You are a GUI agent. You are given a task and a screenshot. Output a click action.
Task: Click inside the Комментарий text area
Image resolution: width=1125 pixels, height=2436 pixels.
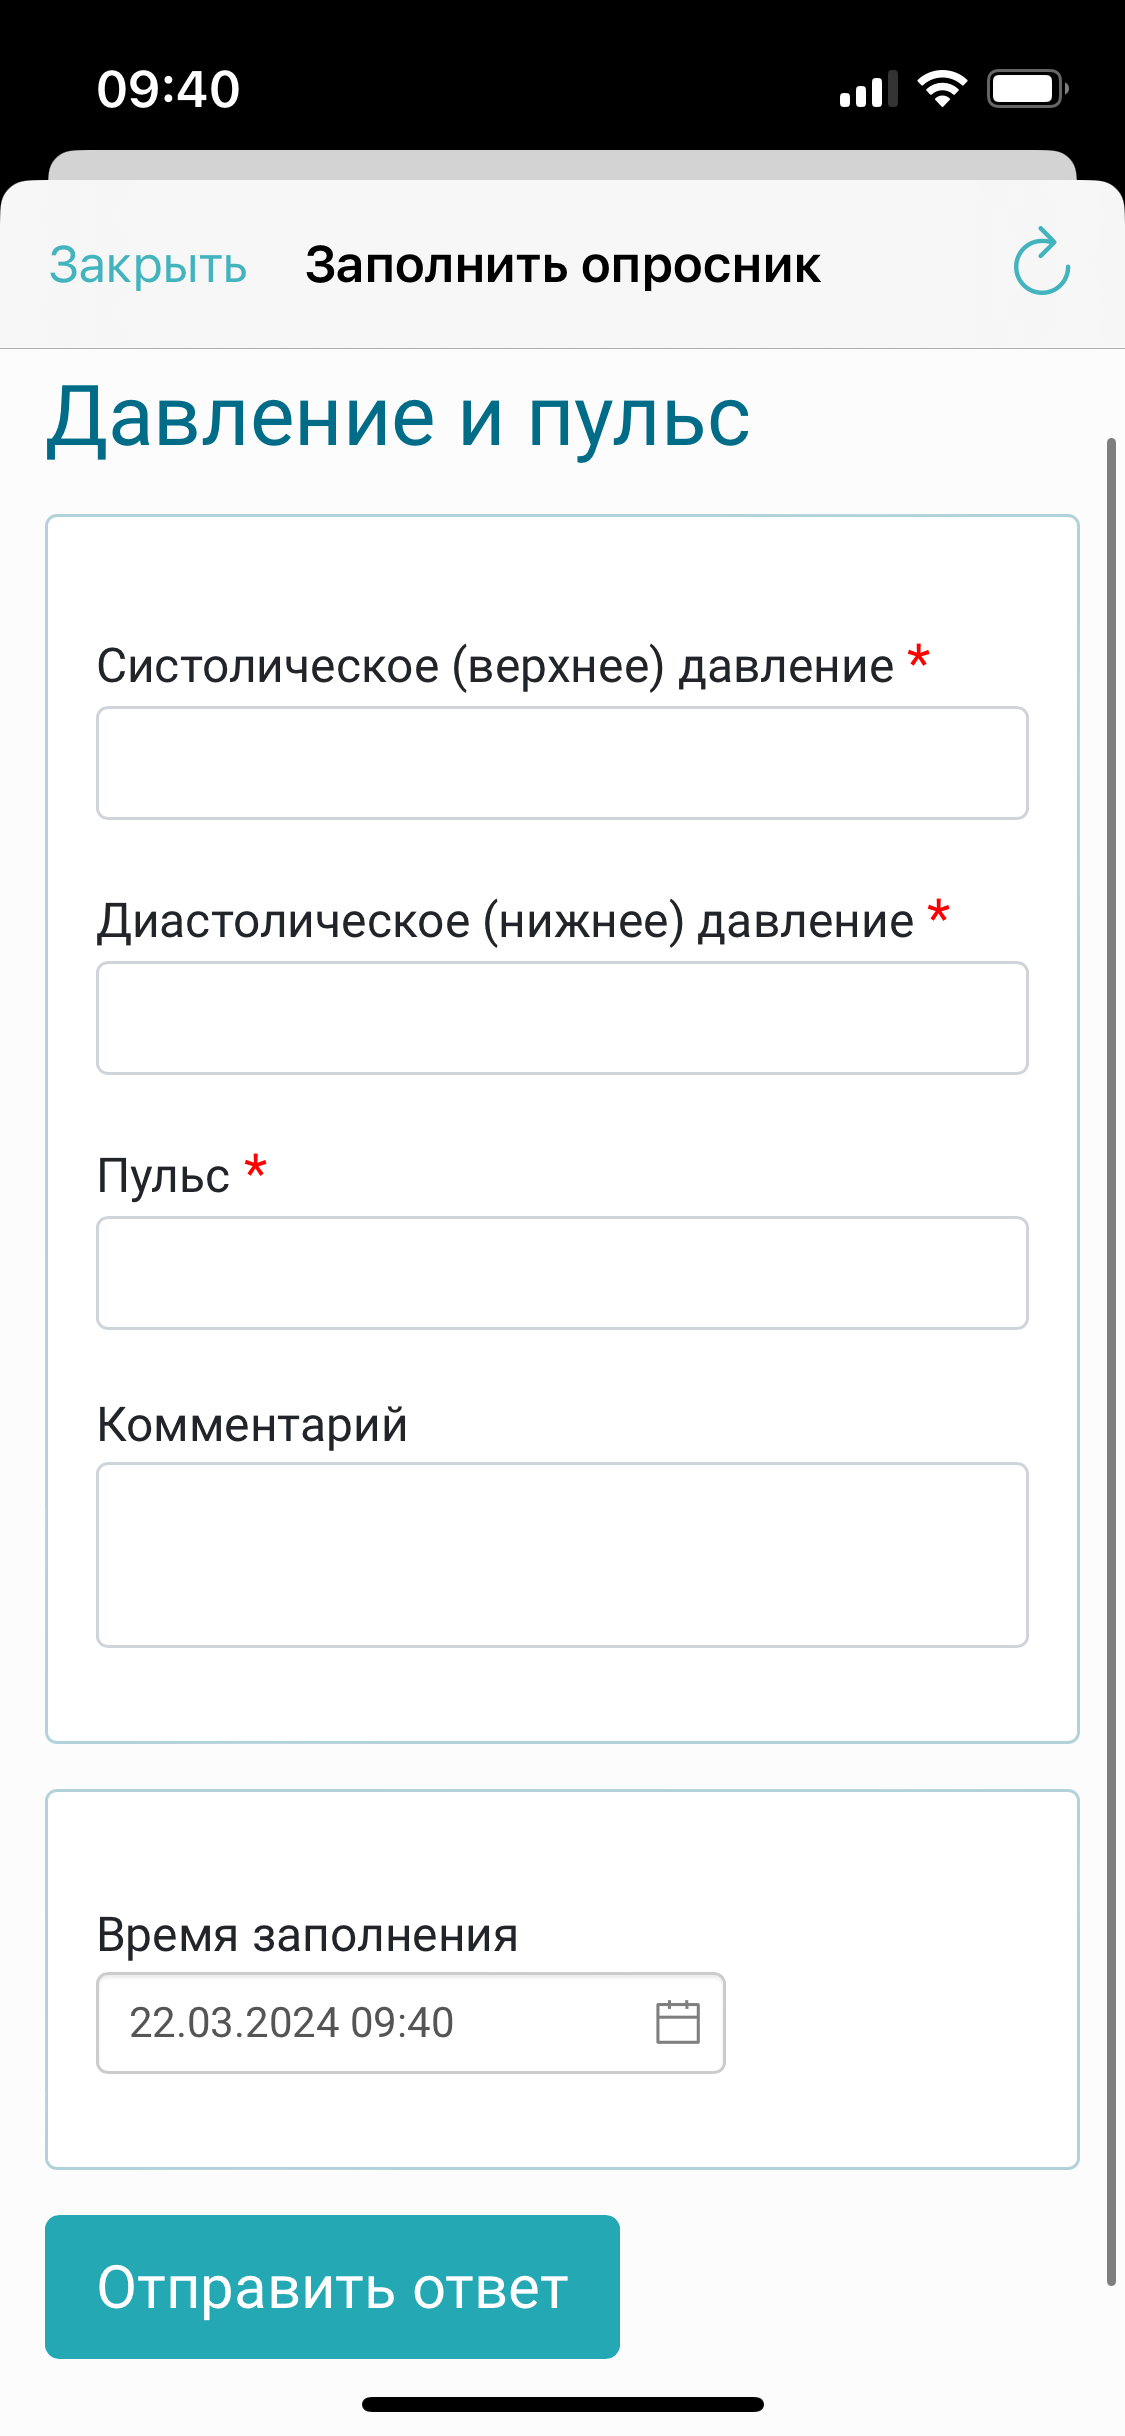(562, 1555)
